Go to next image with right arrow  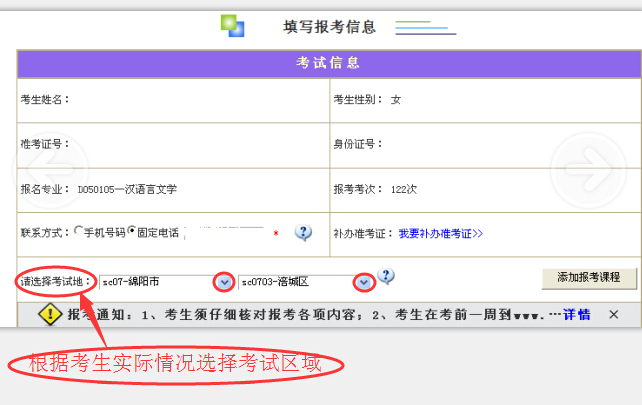pos(588,169)
